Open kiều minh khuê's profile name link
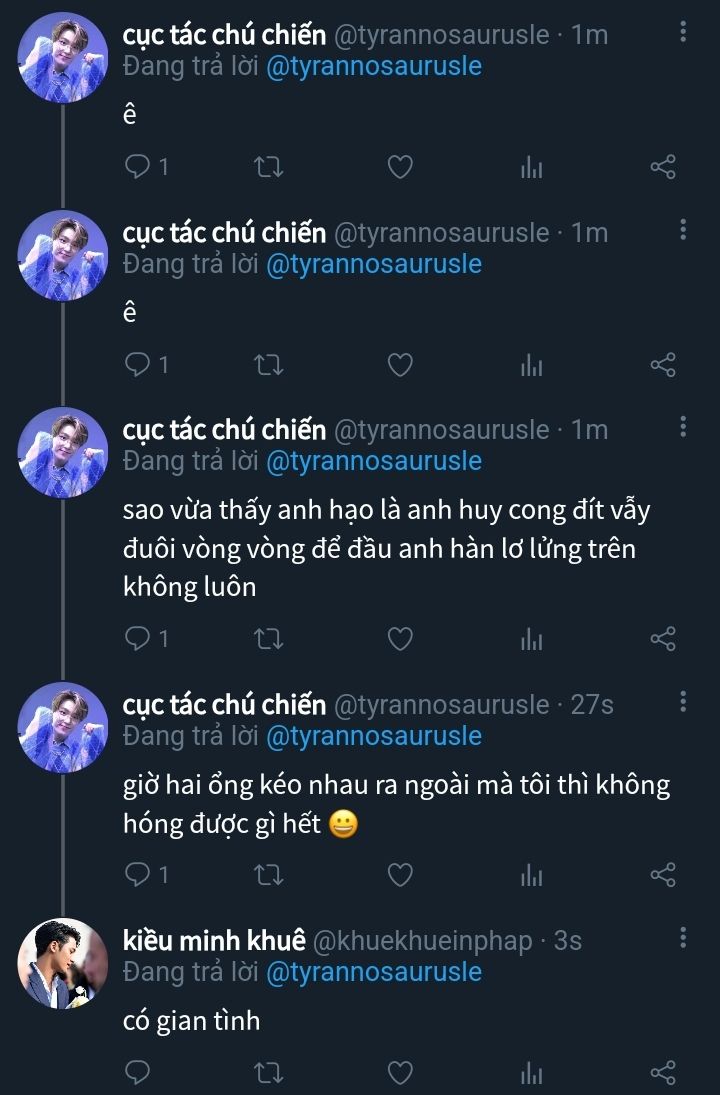720x1095 pixels. [214, 940]
